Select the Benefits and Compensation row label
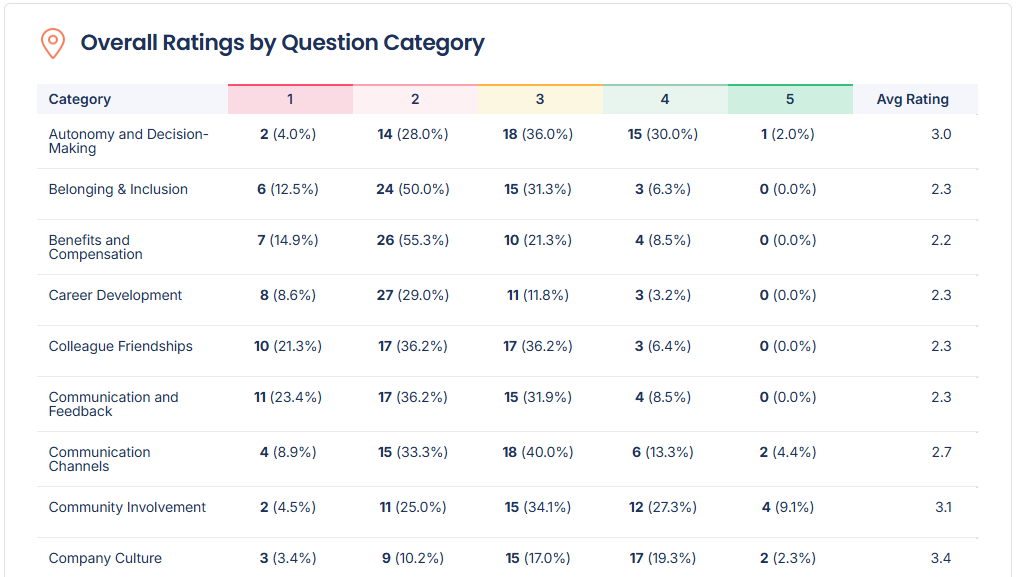 [96, 247]
